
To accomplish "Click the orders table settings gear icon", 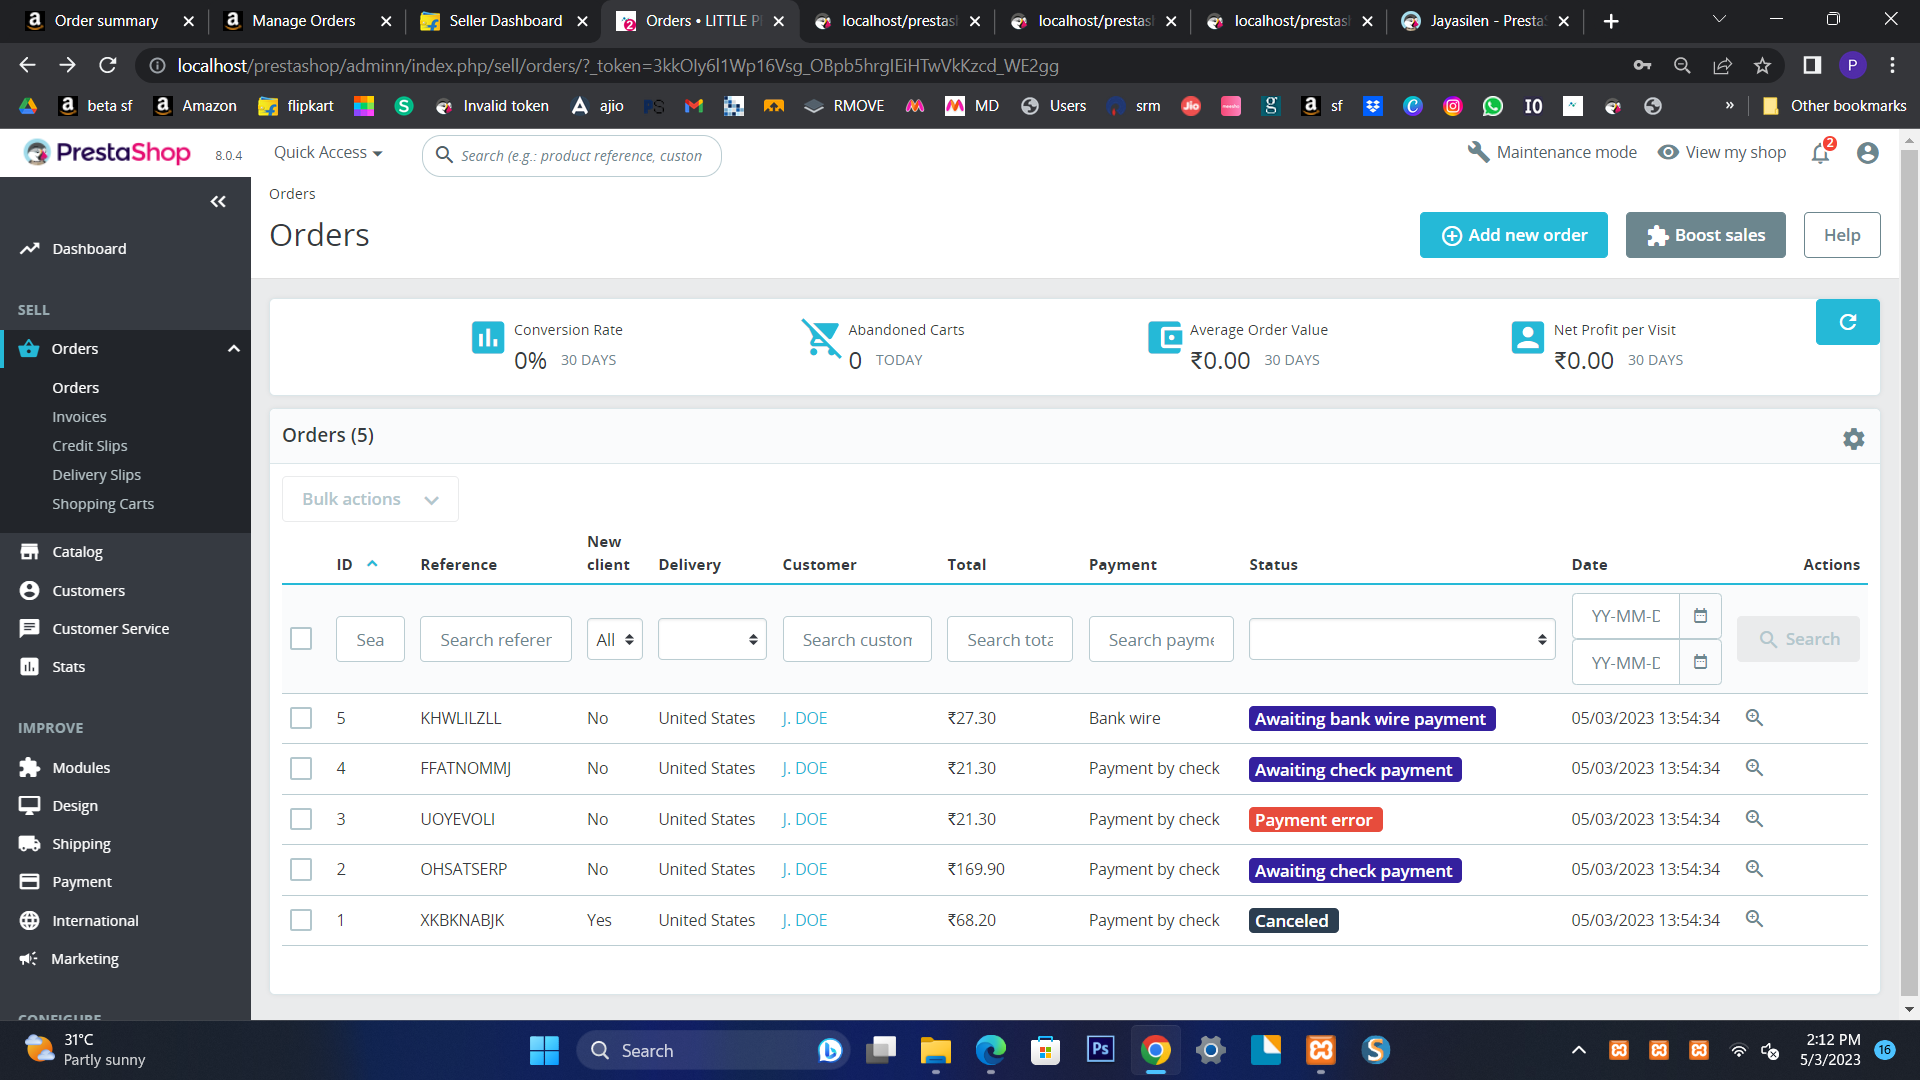I will (1853, 439).
